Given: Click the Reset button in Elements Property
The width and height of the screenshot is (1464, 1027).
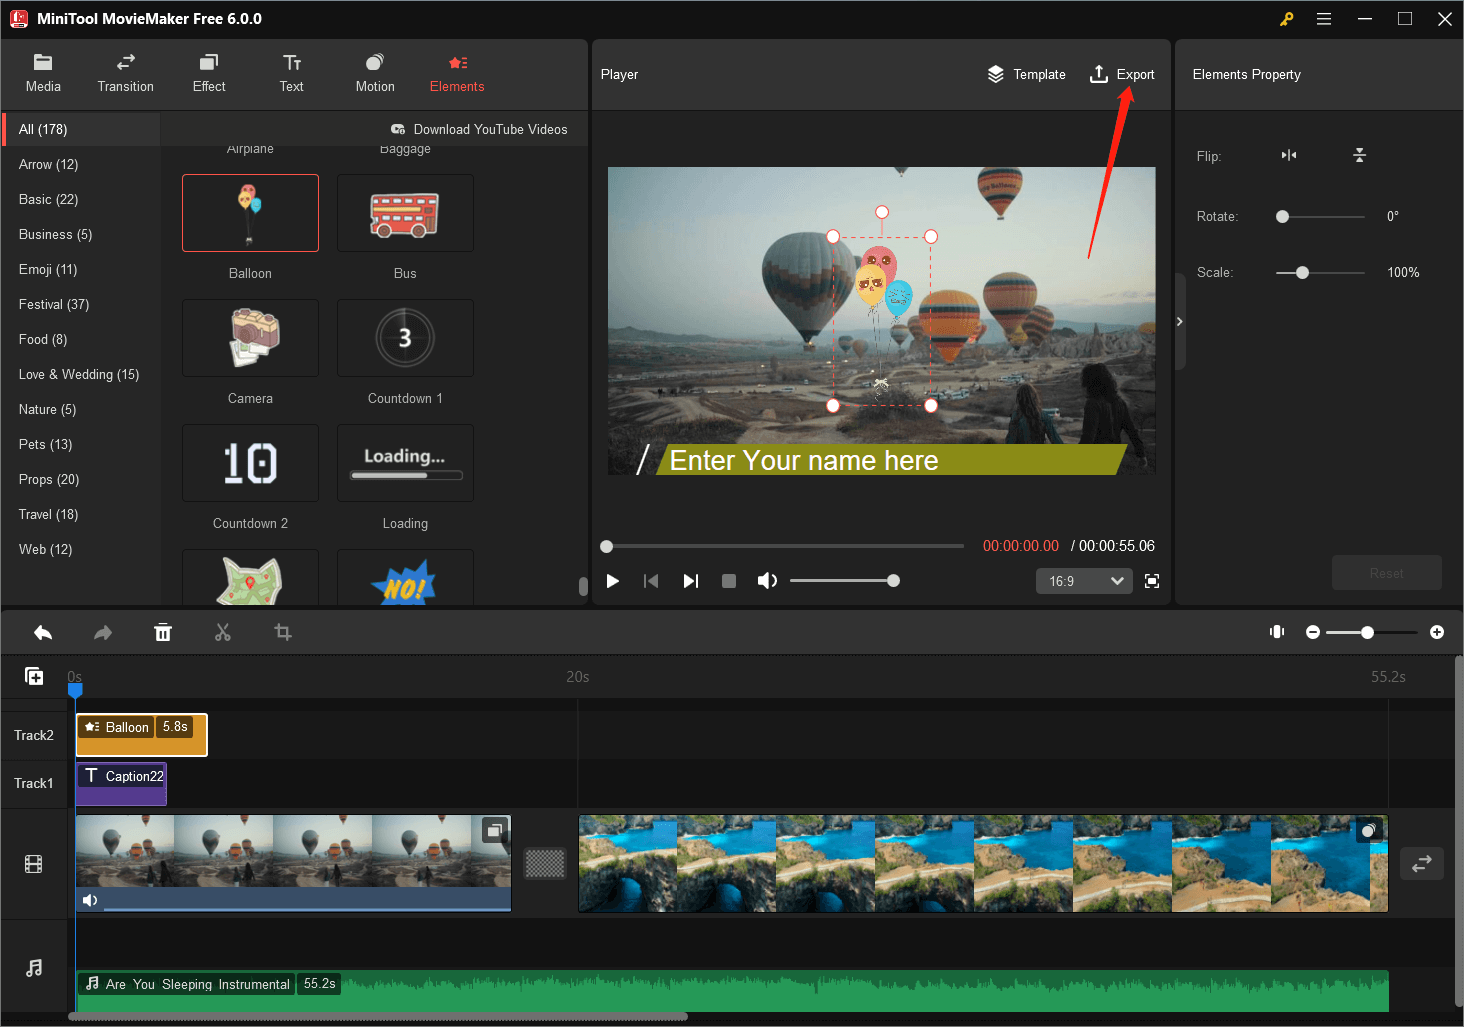Looking at the screenshot, I should [x=1386, y=573].
